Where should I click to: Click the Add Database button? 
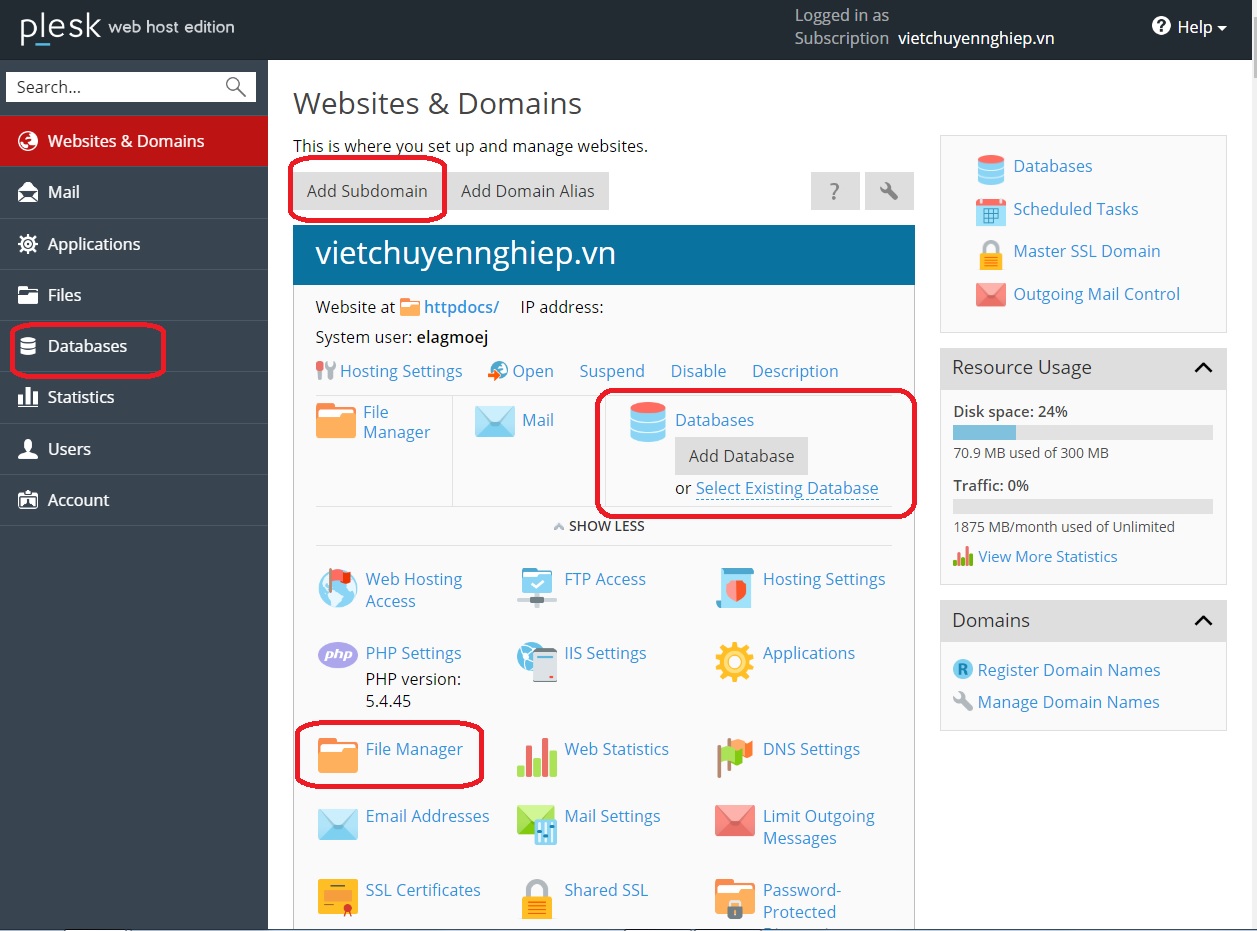[741, 456]
